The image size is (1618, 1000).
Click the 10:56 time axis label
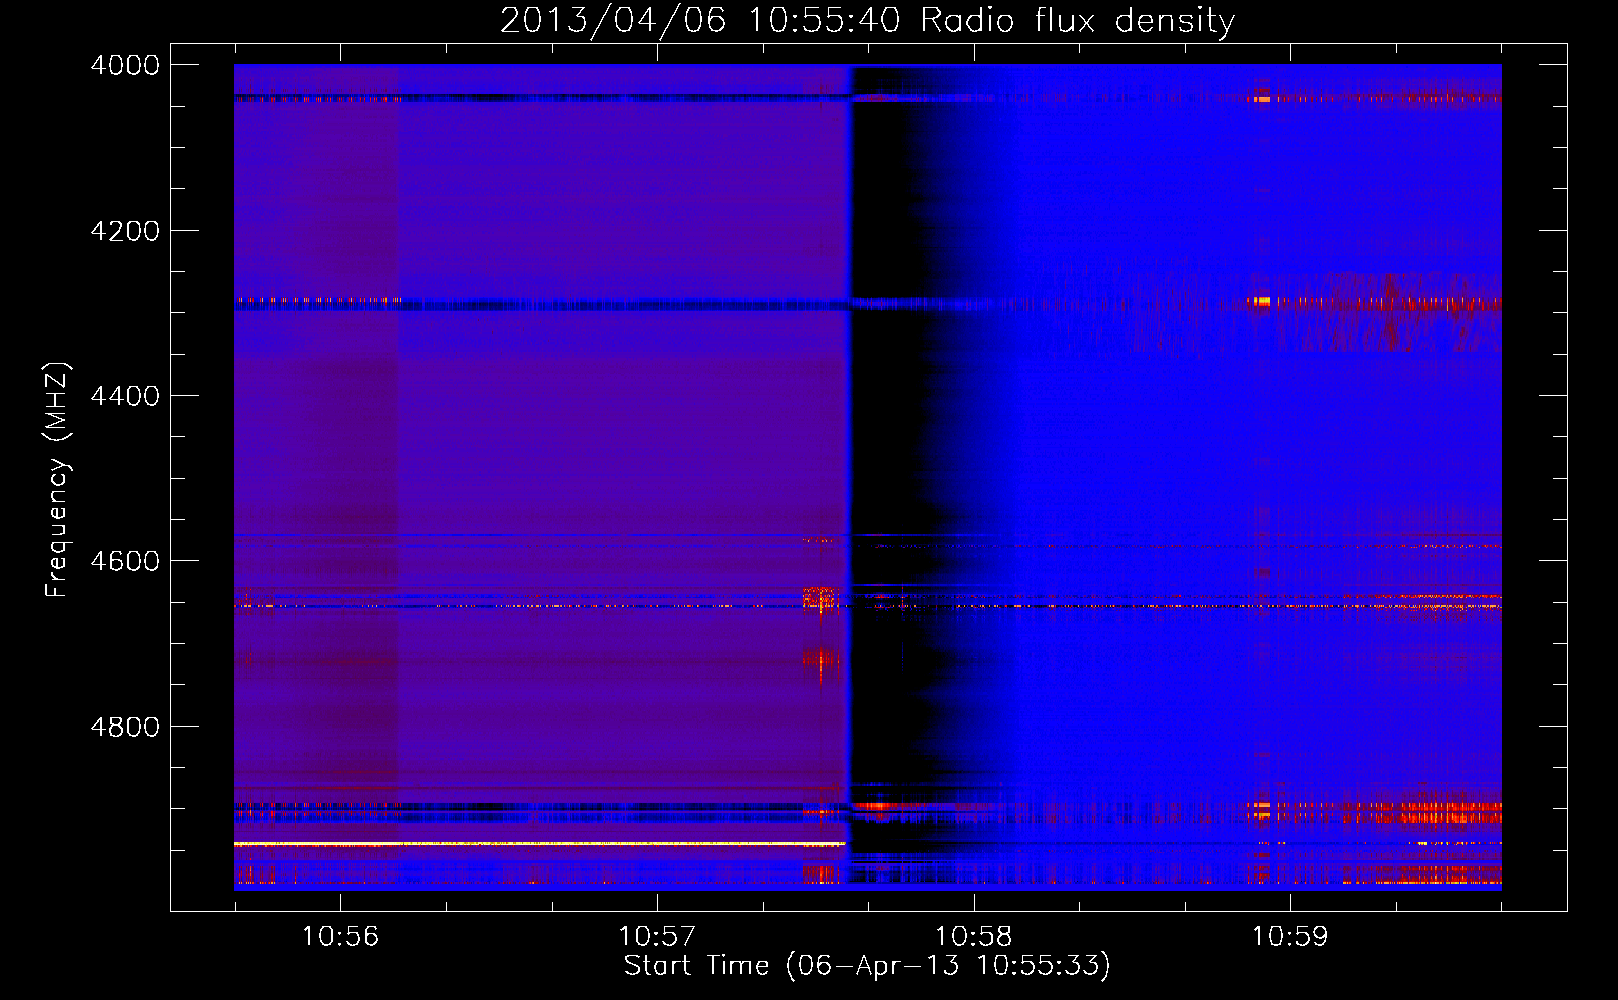click(x=341, y=937)
